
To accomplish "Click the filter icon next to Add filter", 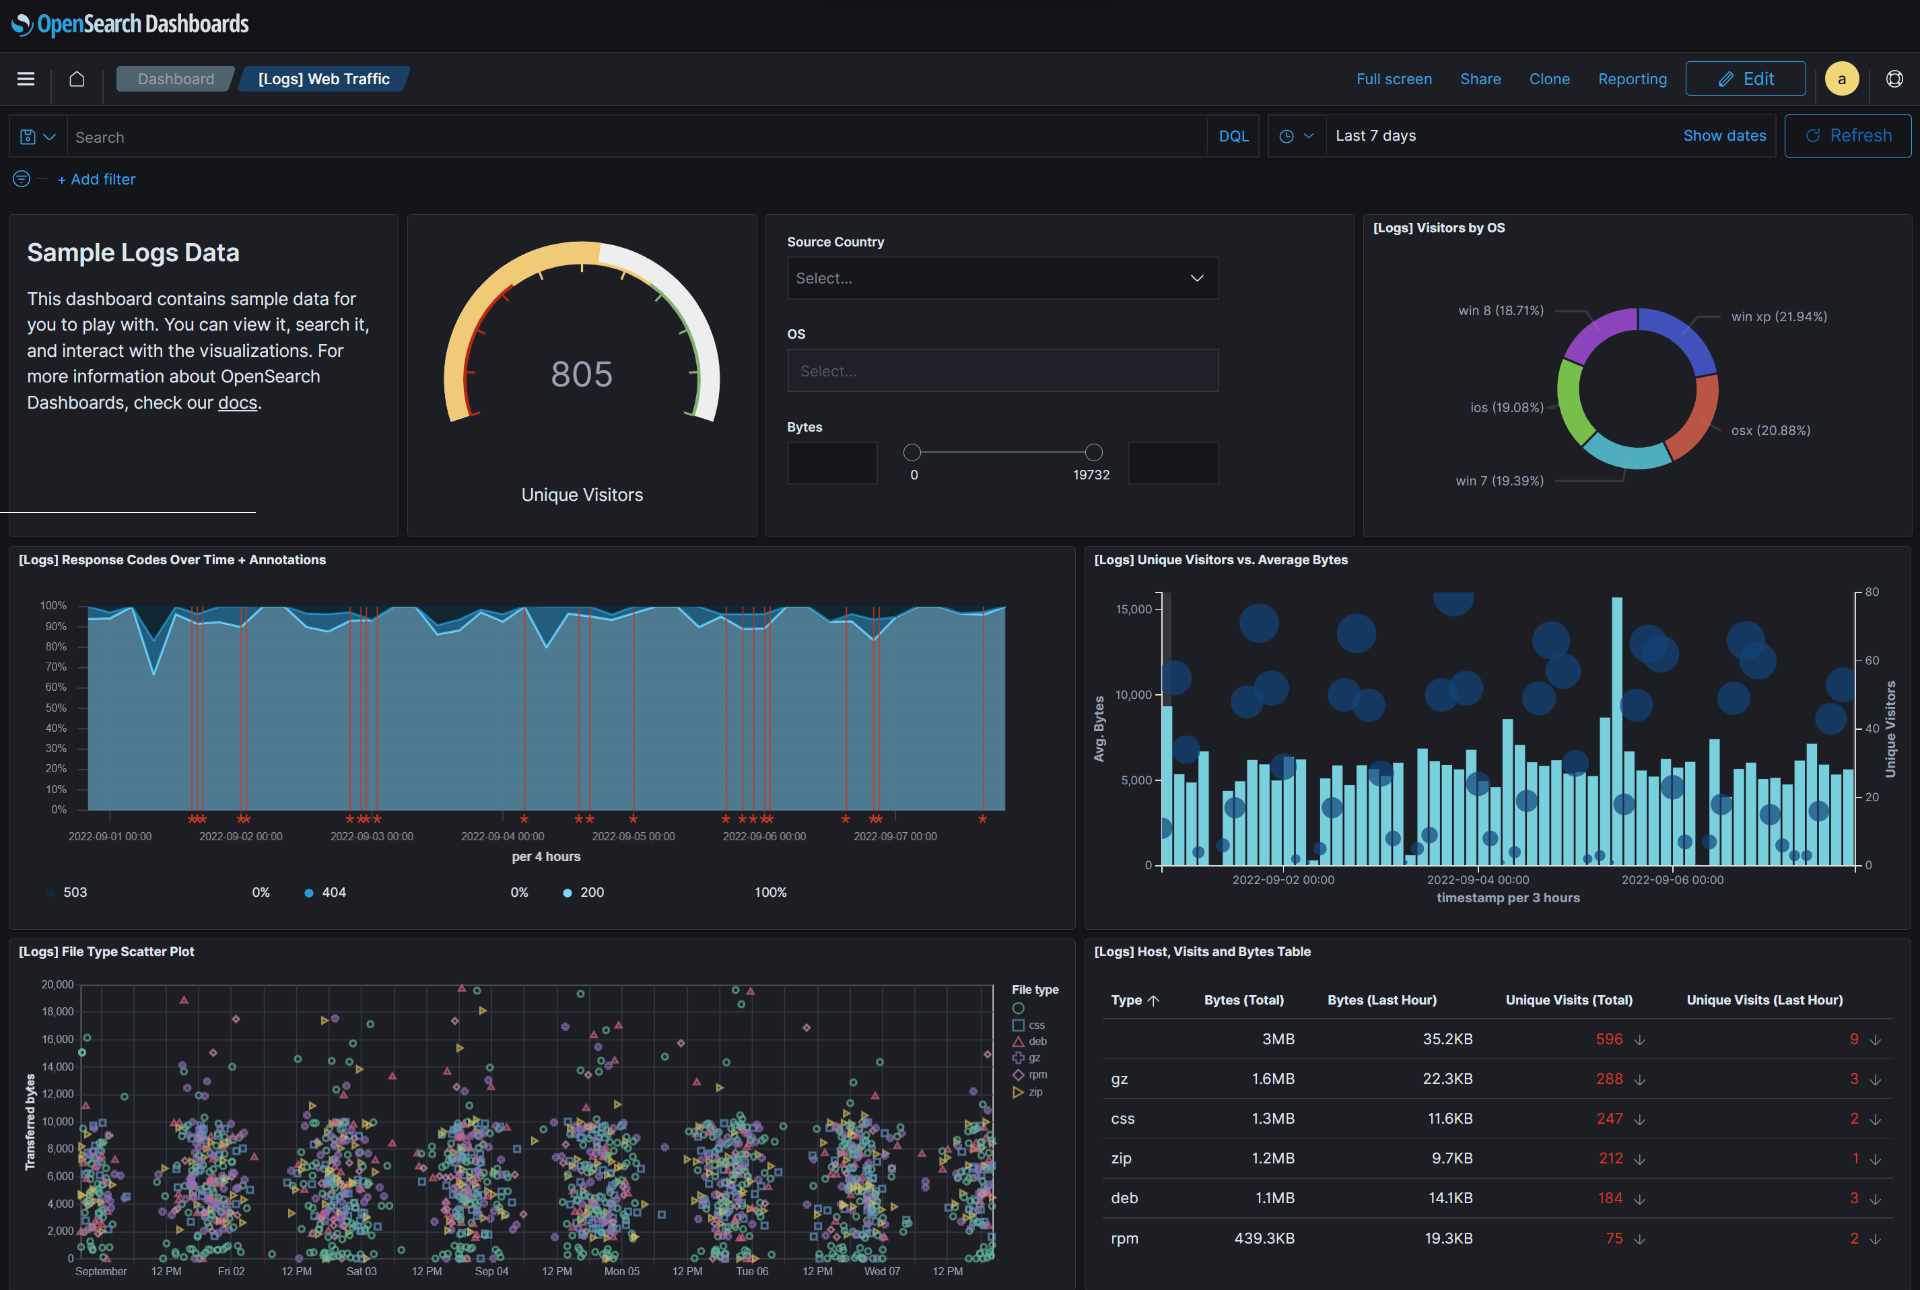I will pos(20,179).
